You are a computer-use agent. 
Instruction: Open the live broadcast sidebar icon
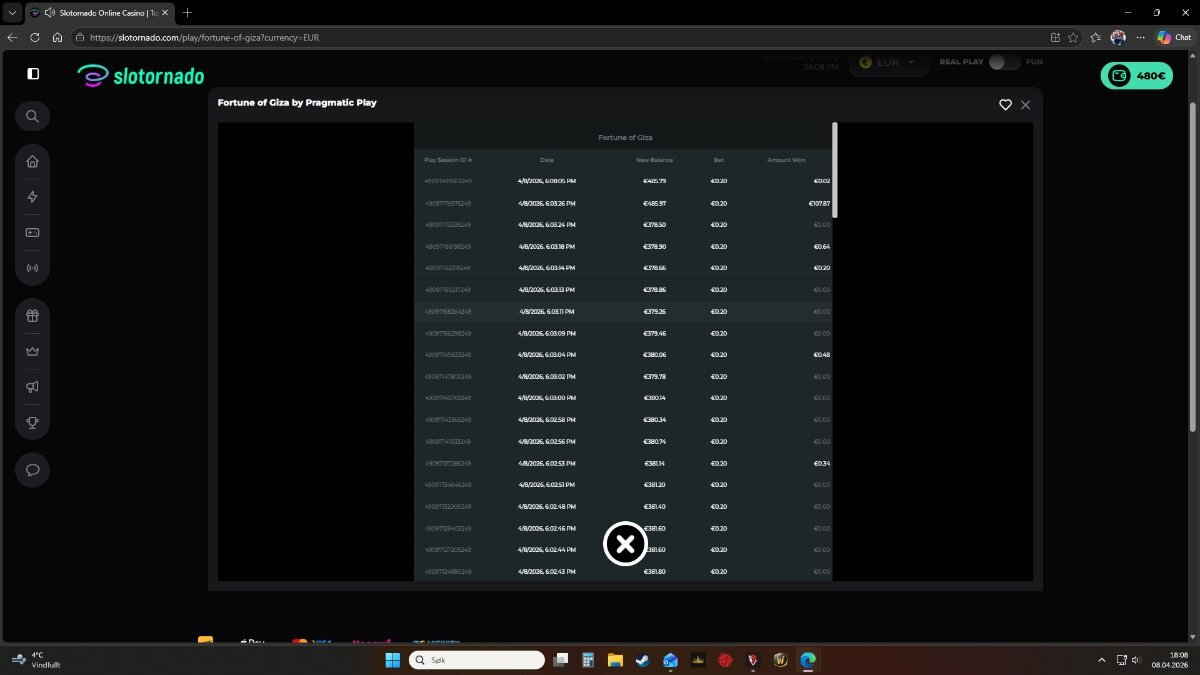tap(32, 268)
